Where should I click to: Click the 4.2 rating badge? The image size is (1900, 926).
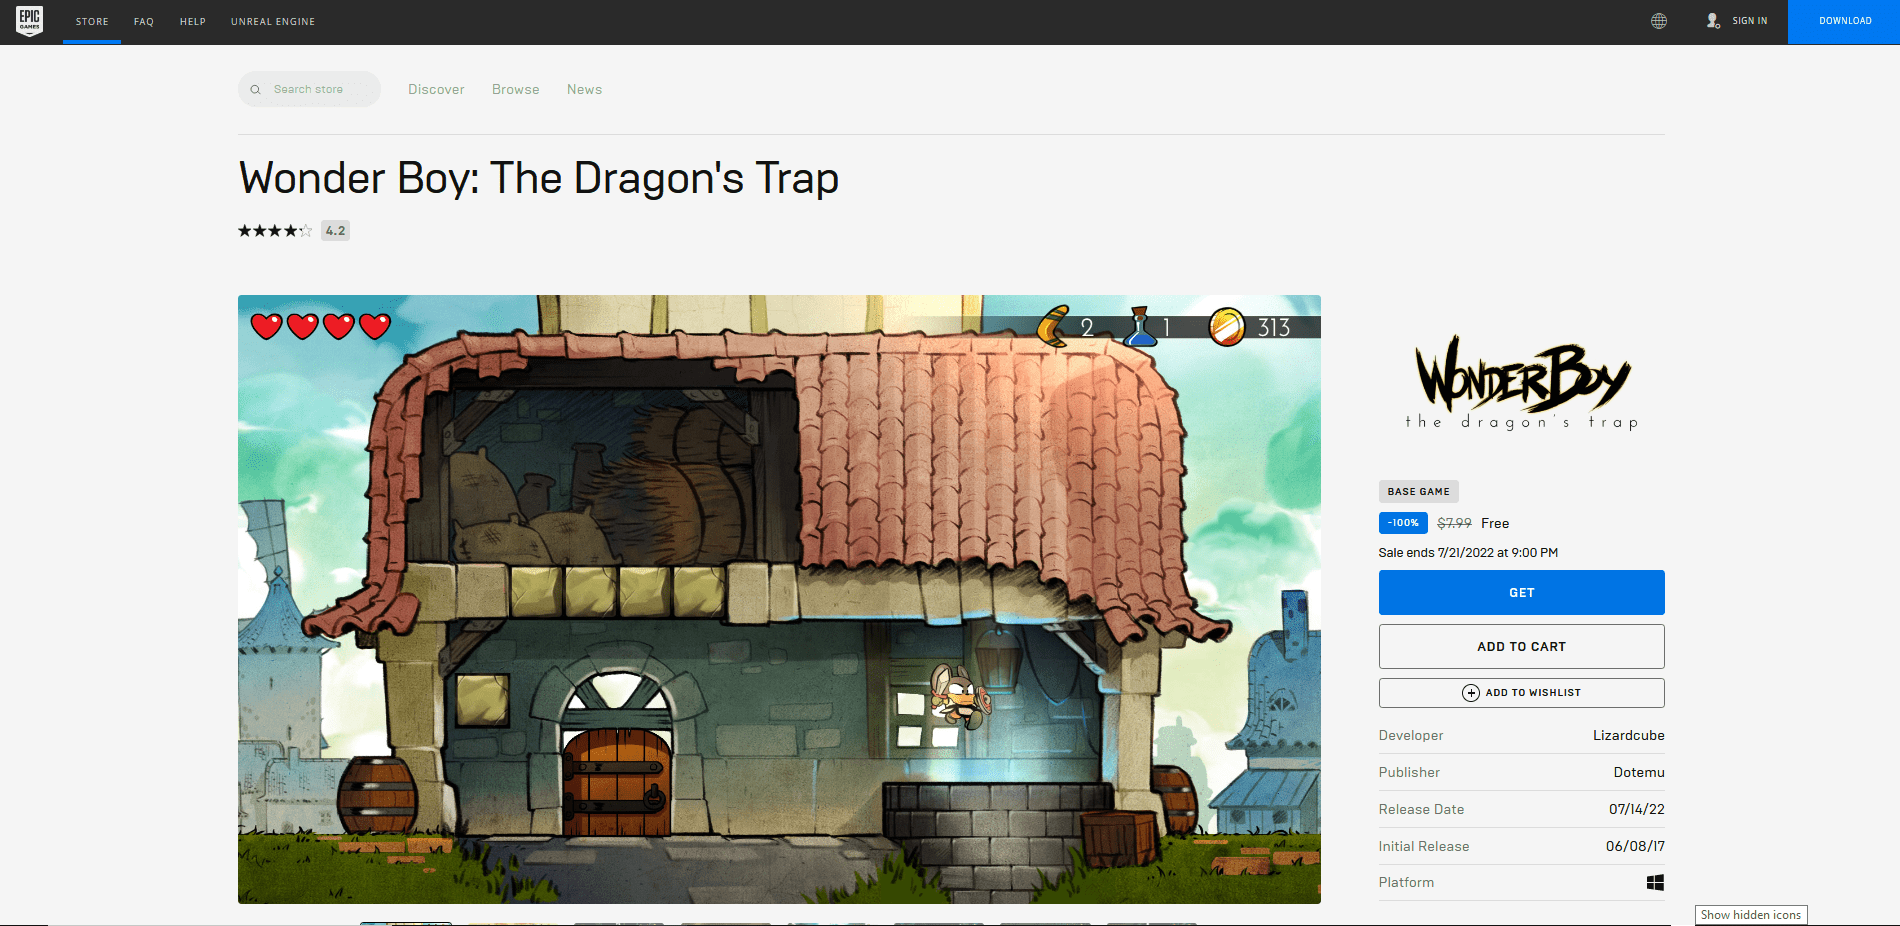[335, 231]
